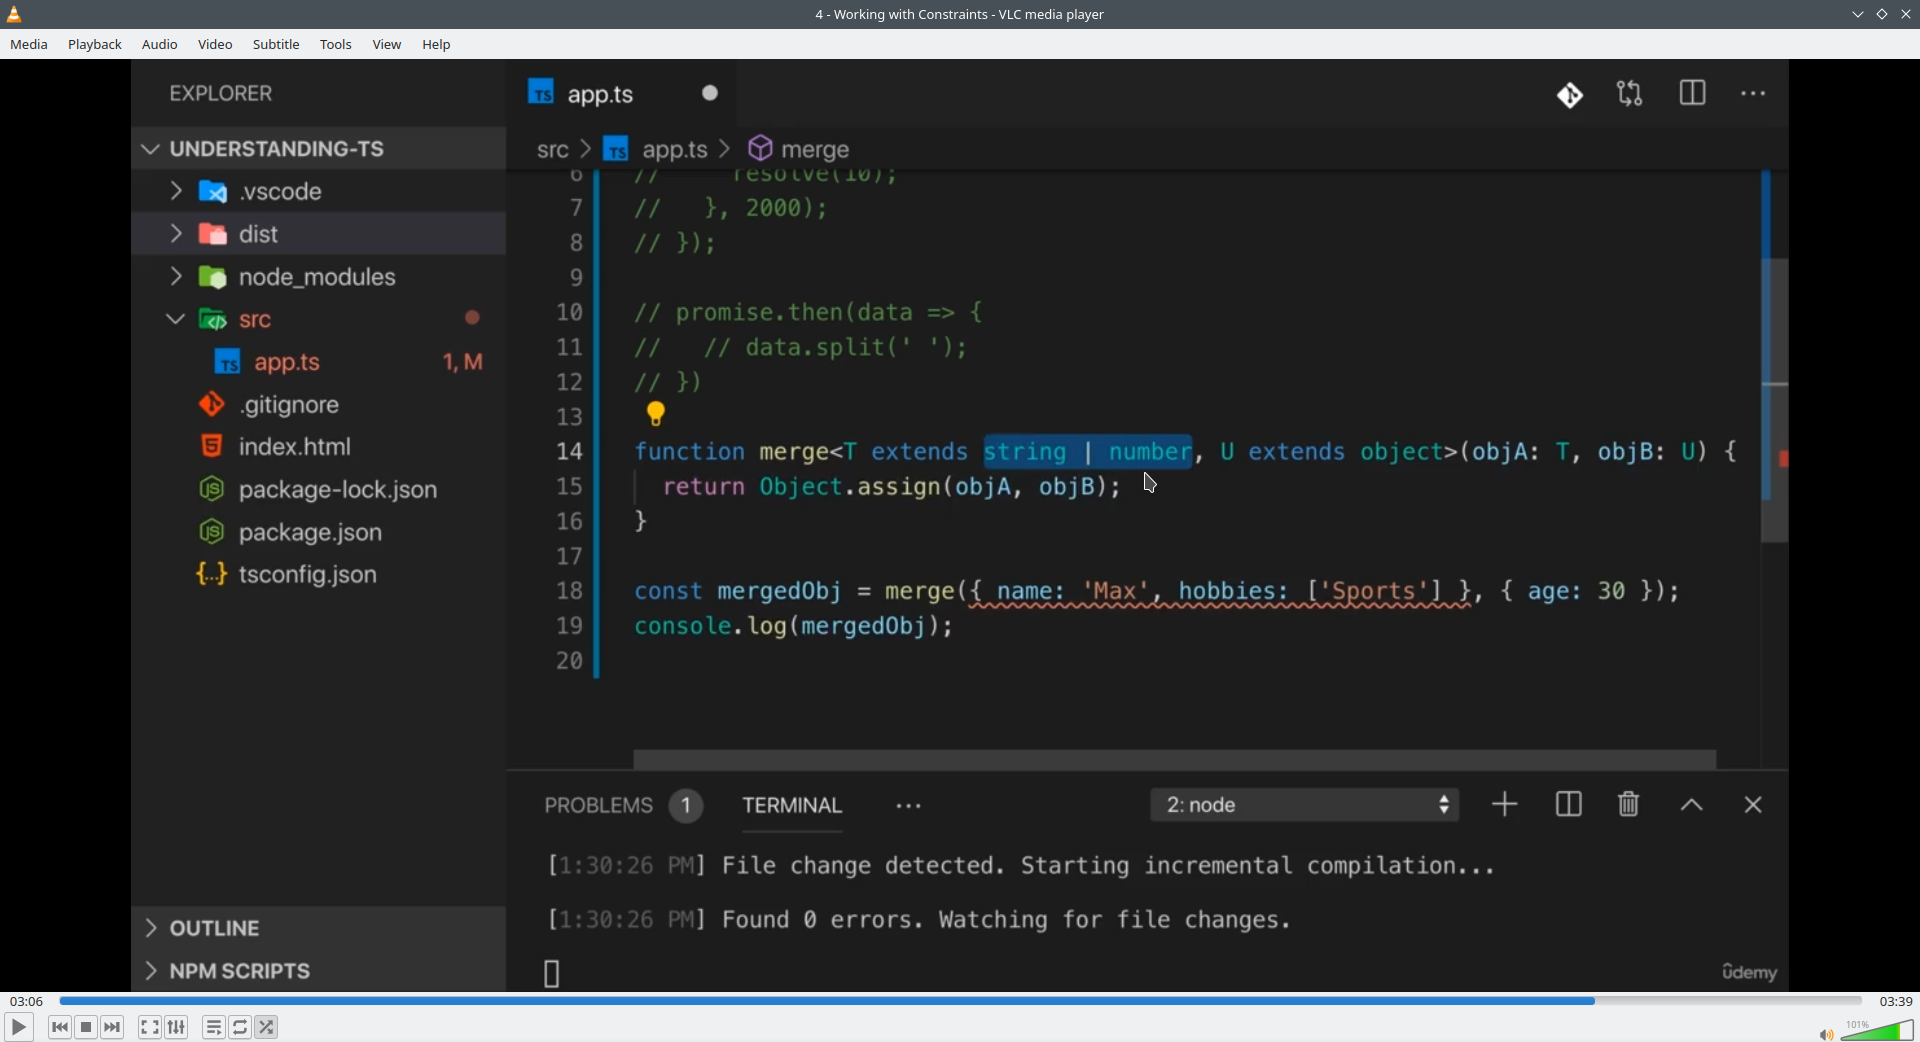Switch to the TERMINAL panel tab

click(x=792, y=806)
